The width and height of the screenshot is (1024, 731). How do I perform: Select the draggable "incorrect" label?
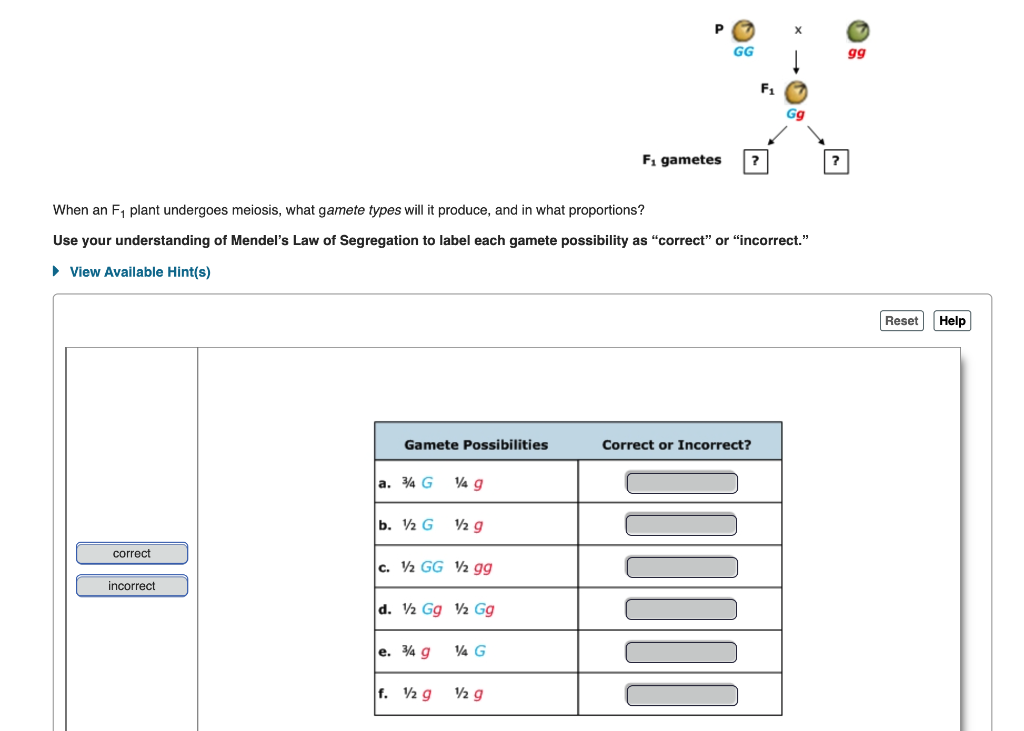click(131, 586)
